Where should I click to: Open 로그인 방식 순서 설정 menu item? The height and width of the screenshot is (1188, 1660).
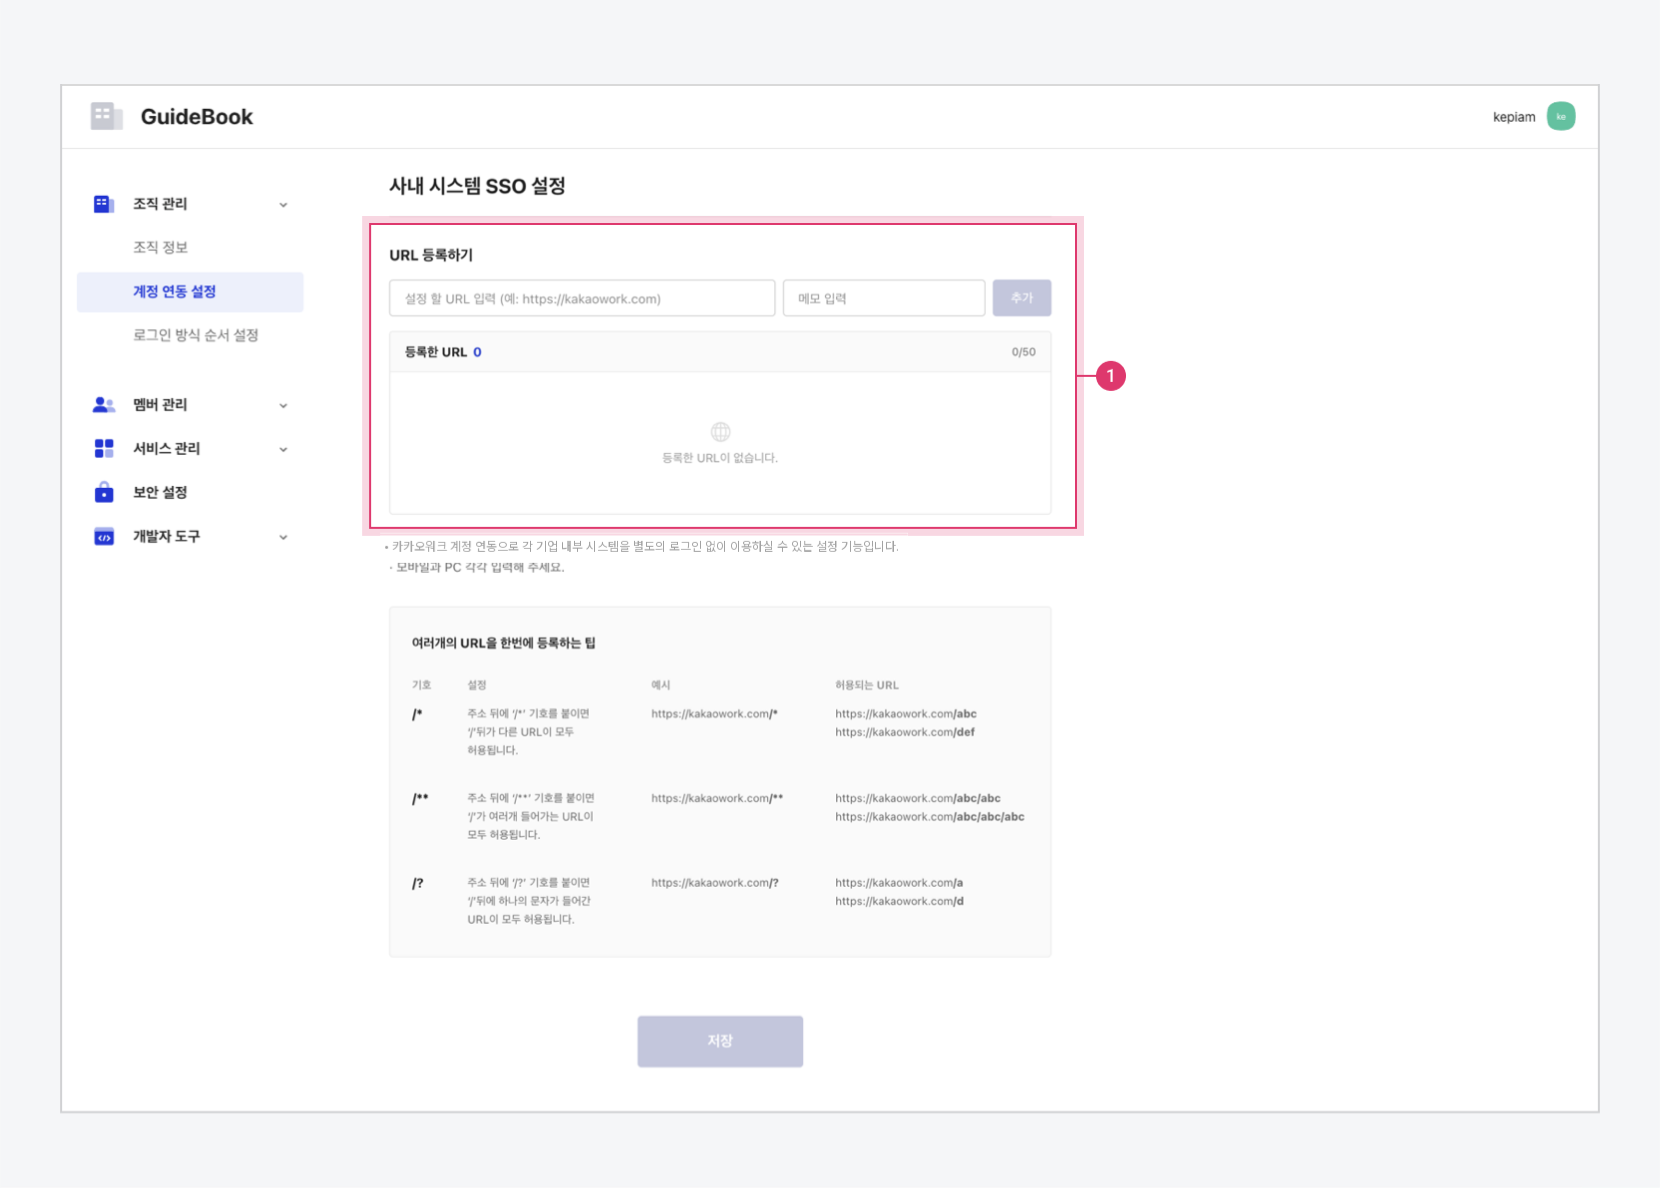point(195,335)
